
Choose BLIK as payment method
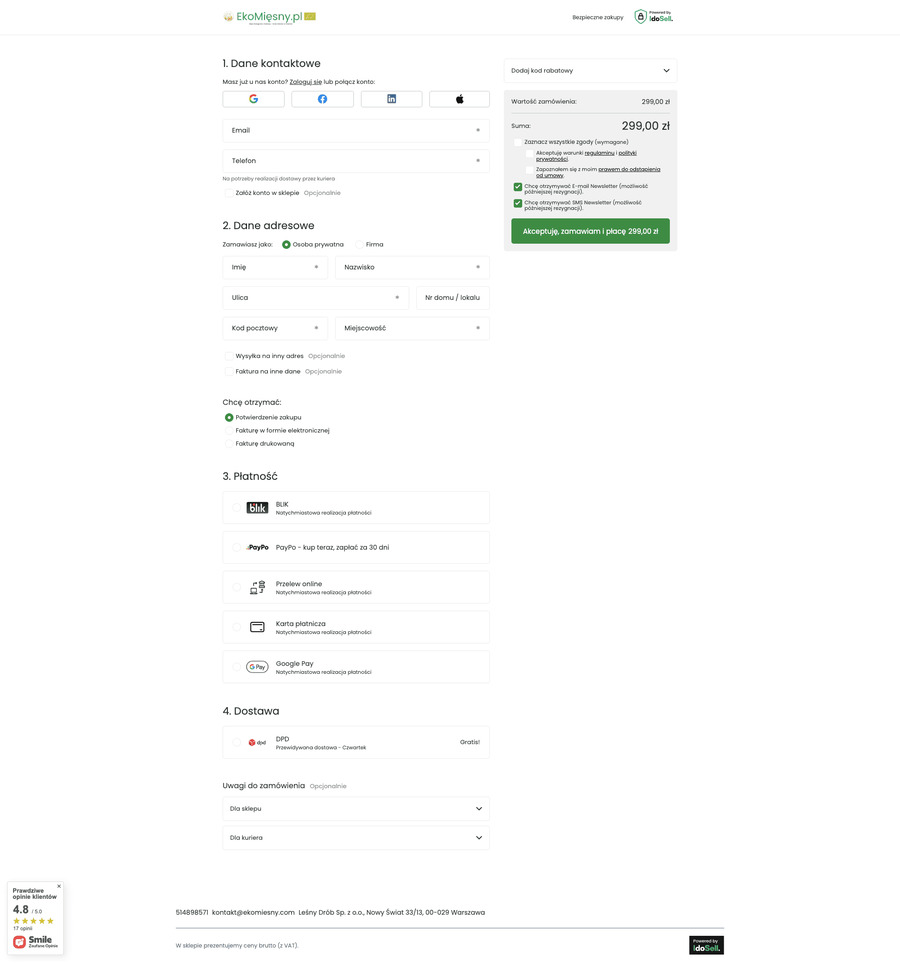(237, 507)
